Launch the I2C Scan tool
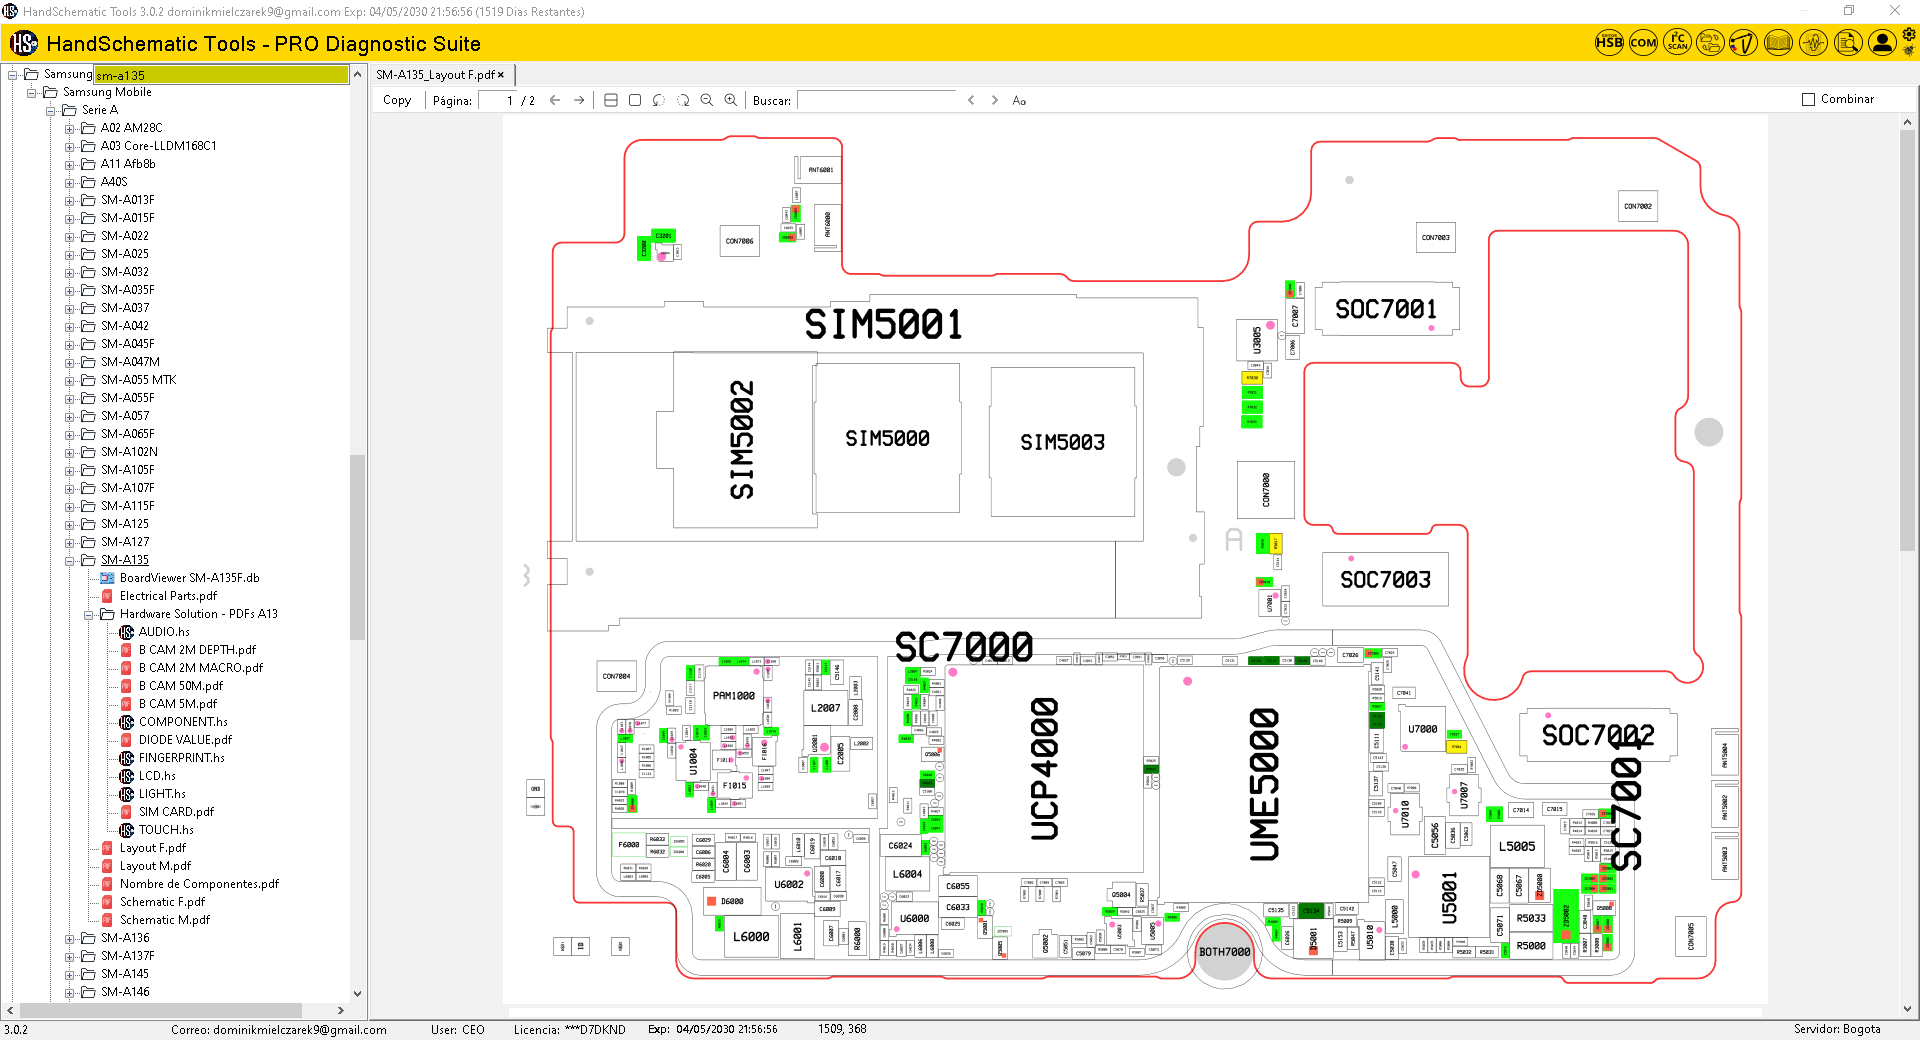 coord(1677,43)
